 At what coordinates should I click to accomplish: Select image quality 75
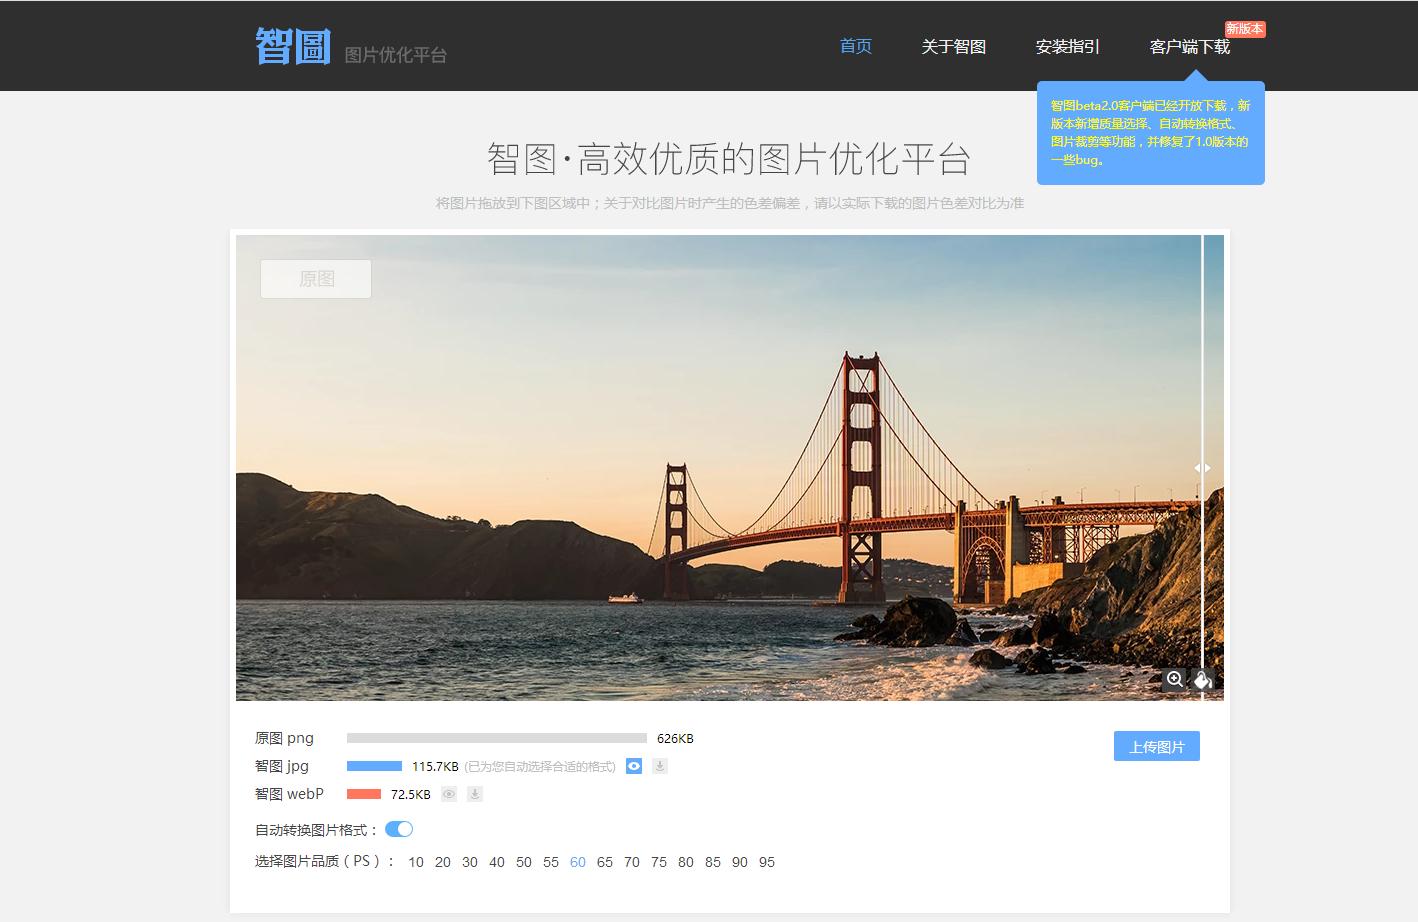[x=659, y=862]
